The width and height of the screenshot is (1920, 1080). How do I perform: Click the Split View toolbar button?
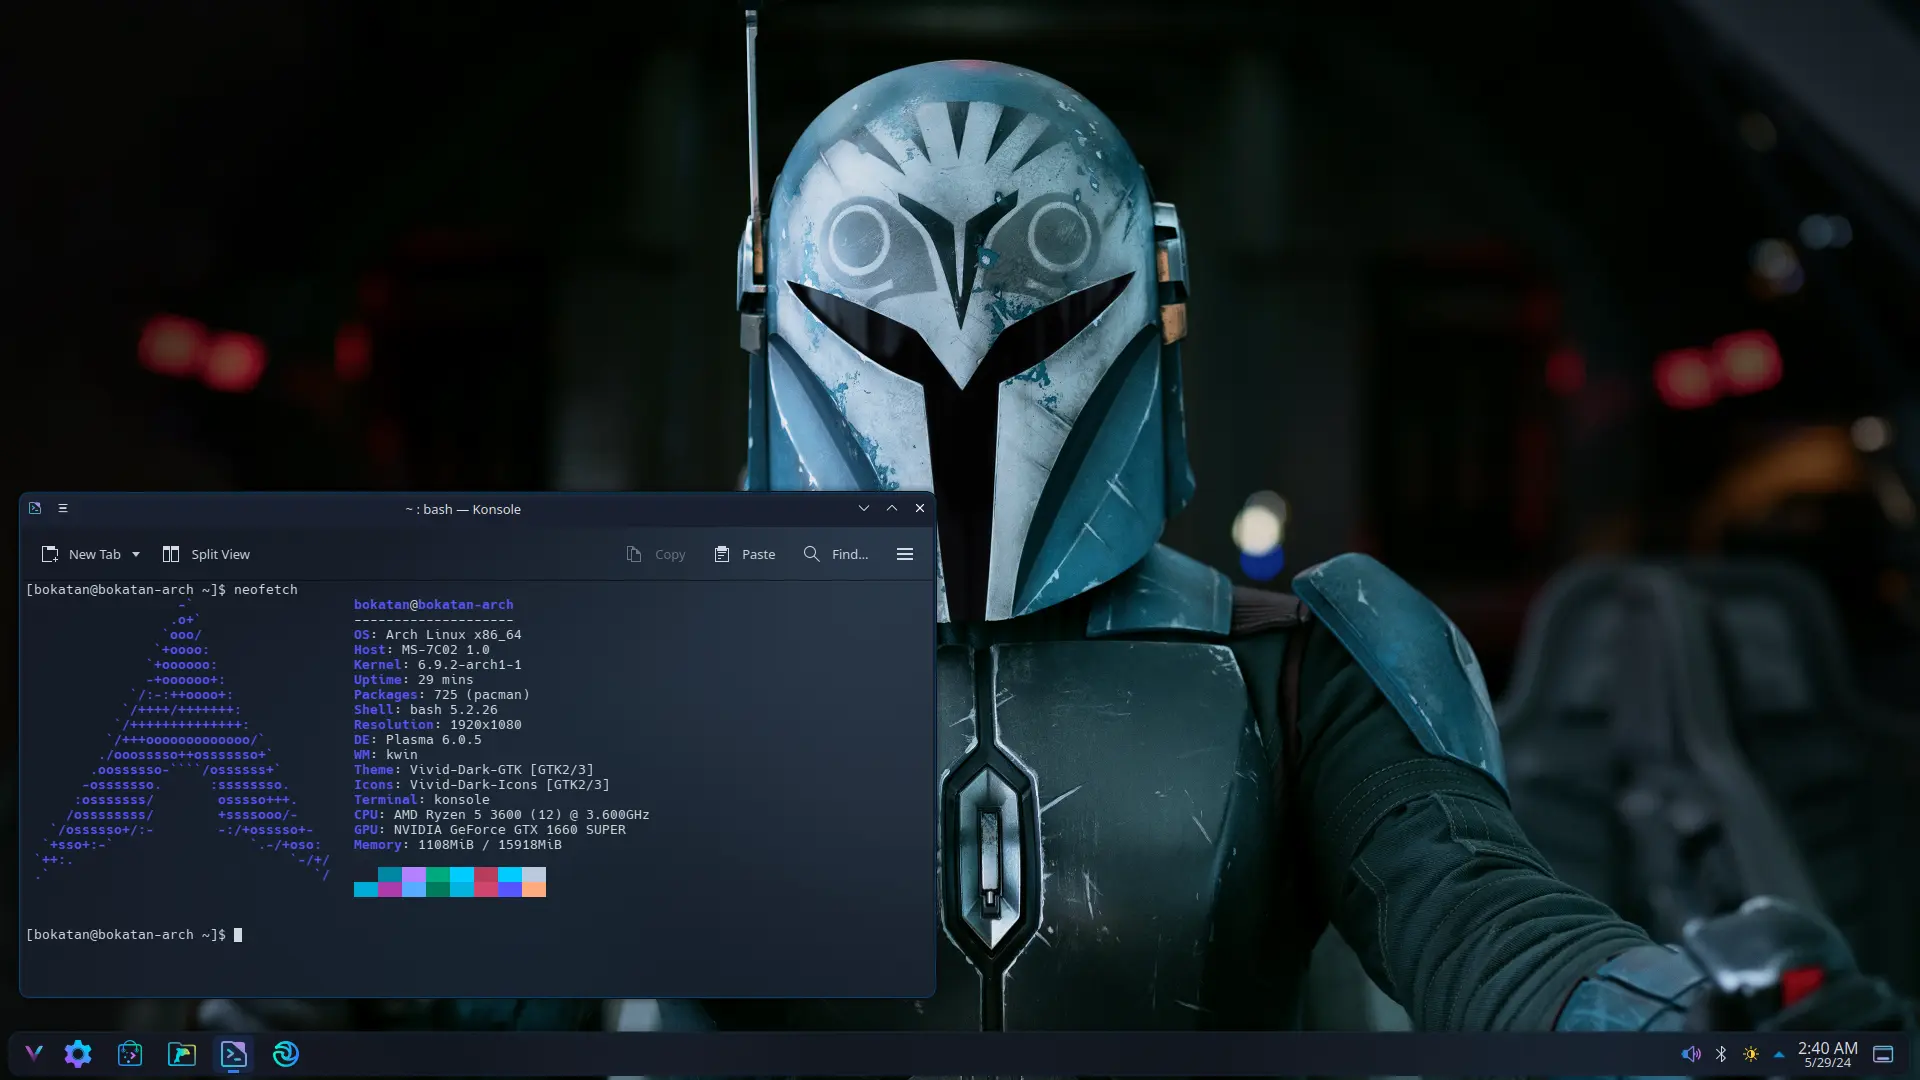pos(207,554)
